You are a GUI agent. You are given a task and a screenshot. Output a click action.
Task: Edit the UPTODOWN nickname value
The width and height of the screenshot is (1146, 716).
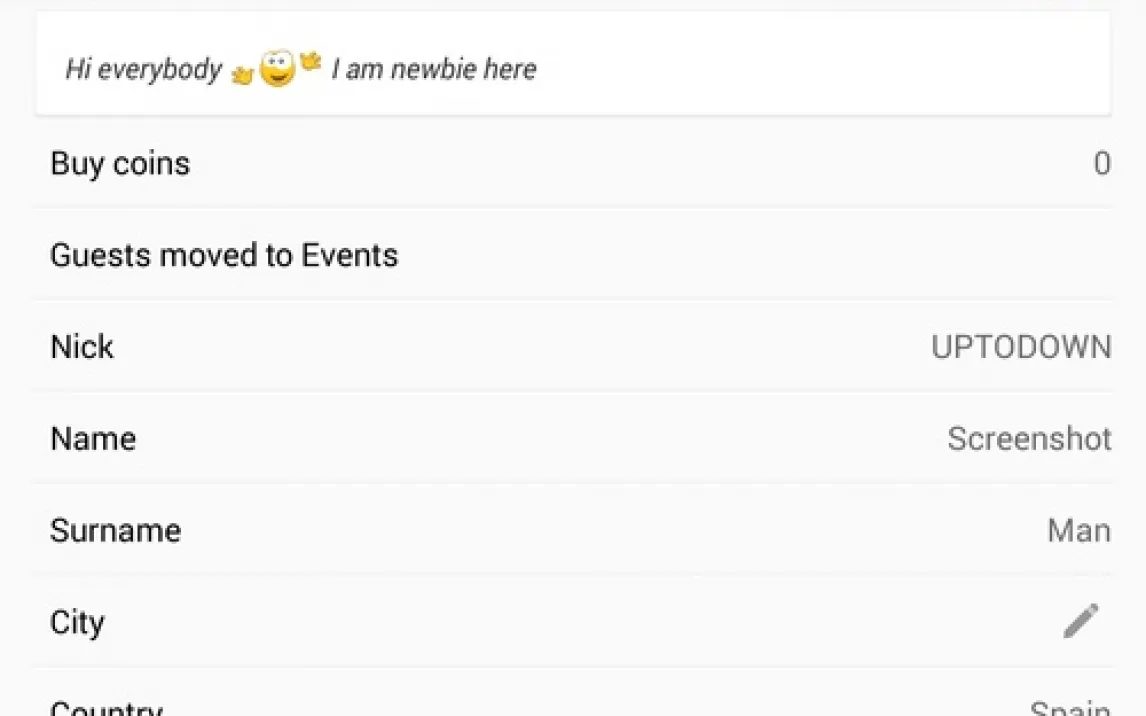click(1021, 347)
